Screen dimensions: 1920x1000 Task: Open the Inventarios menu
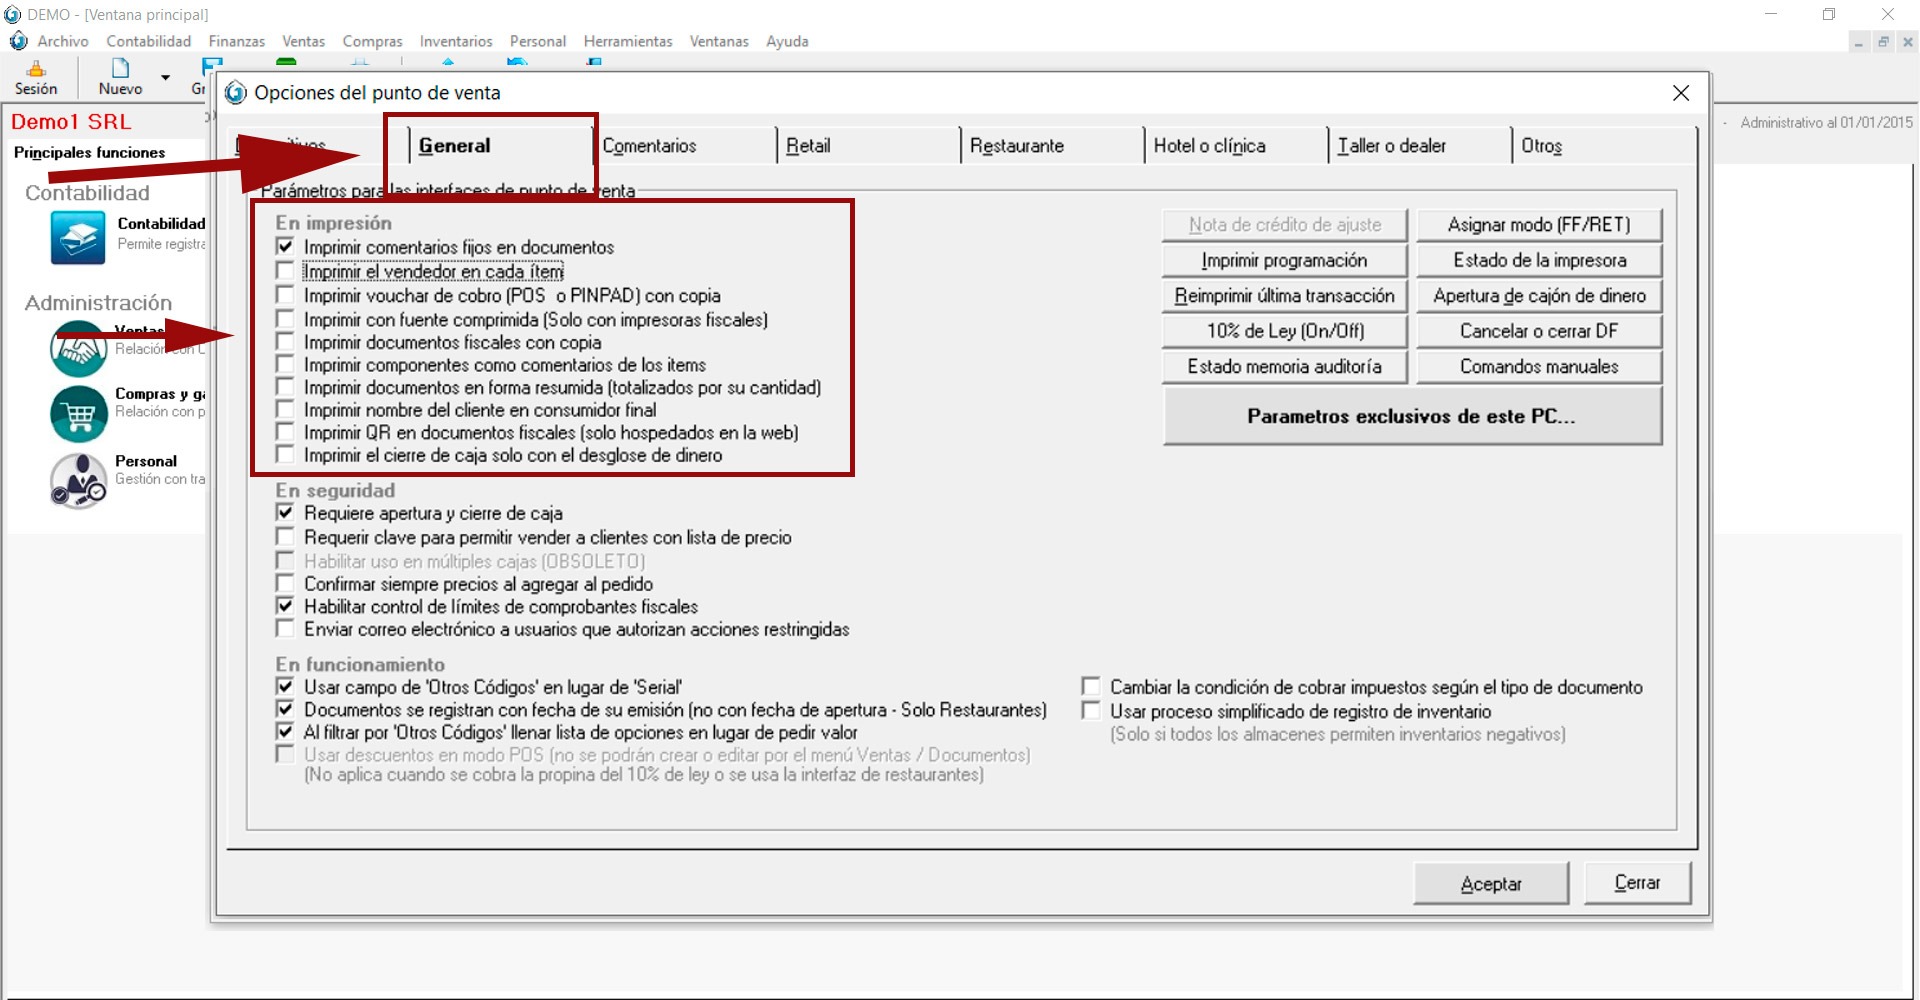[455, 41]
